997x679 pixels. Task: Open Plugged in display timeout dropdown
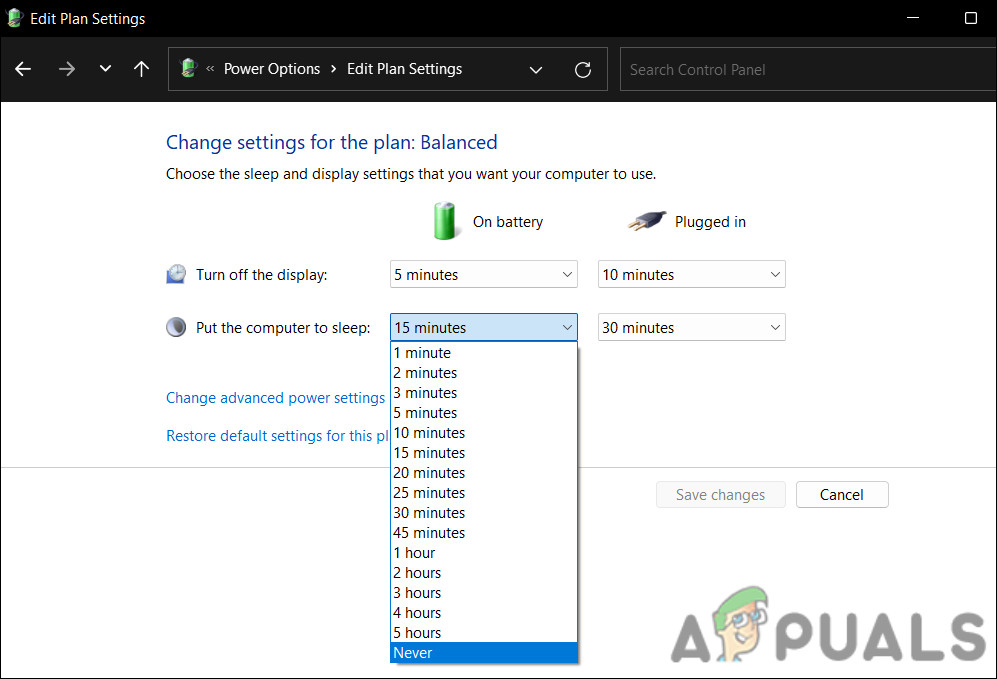(x=691, y=274)
